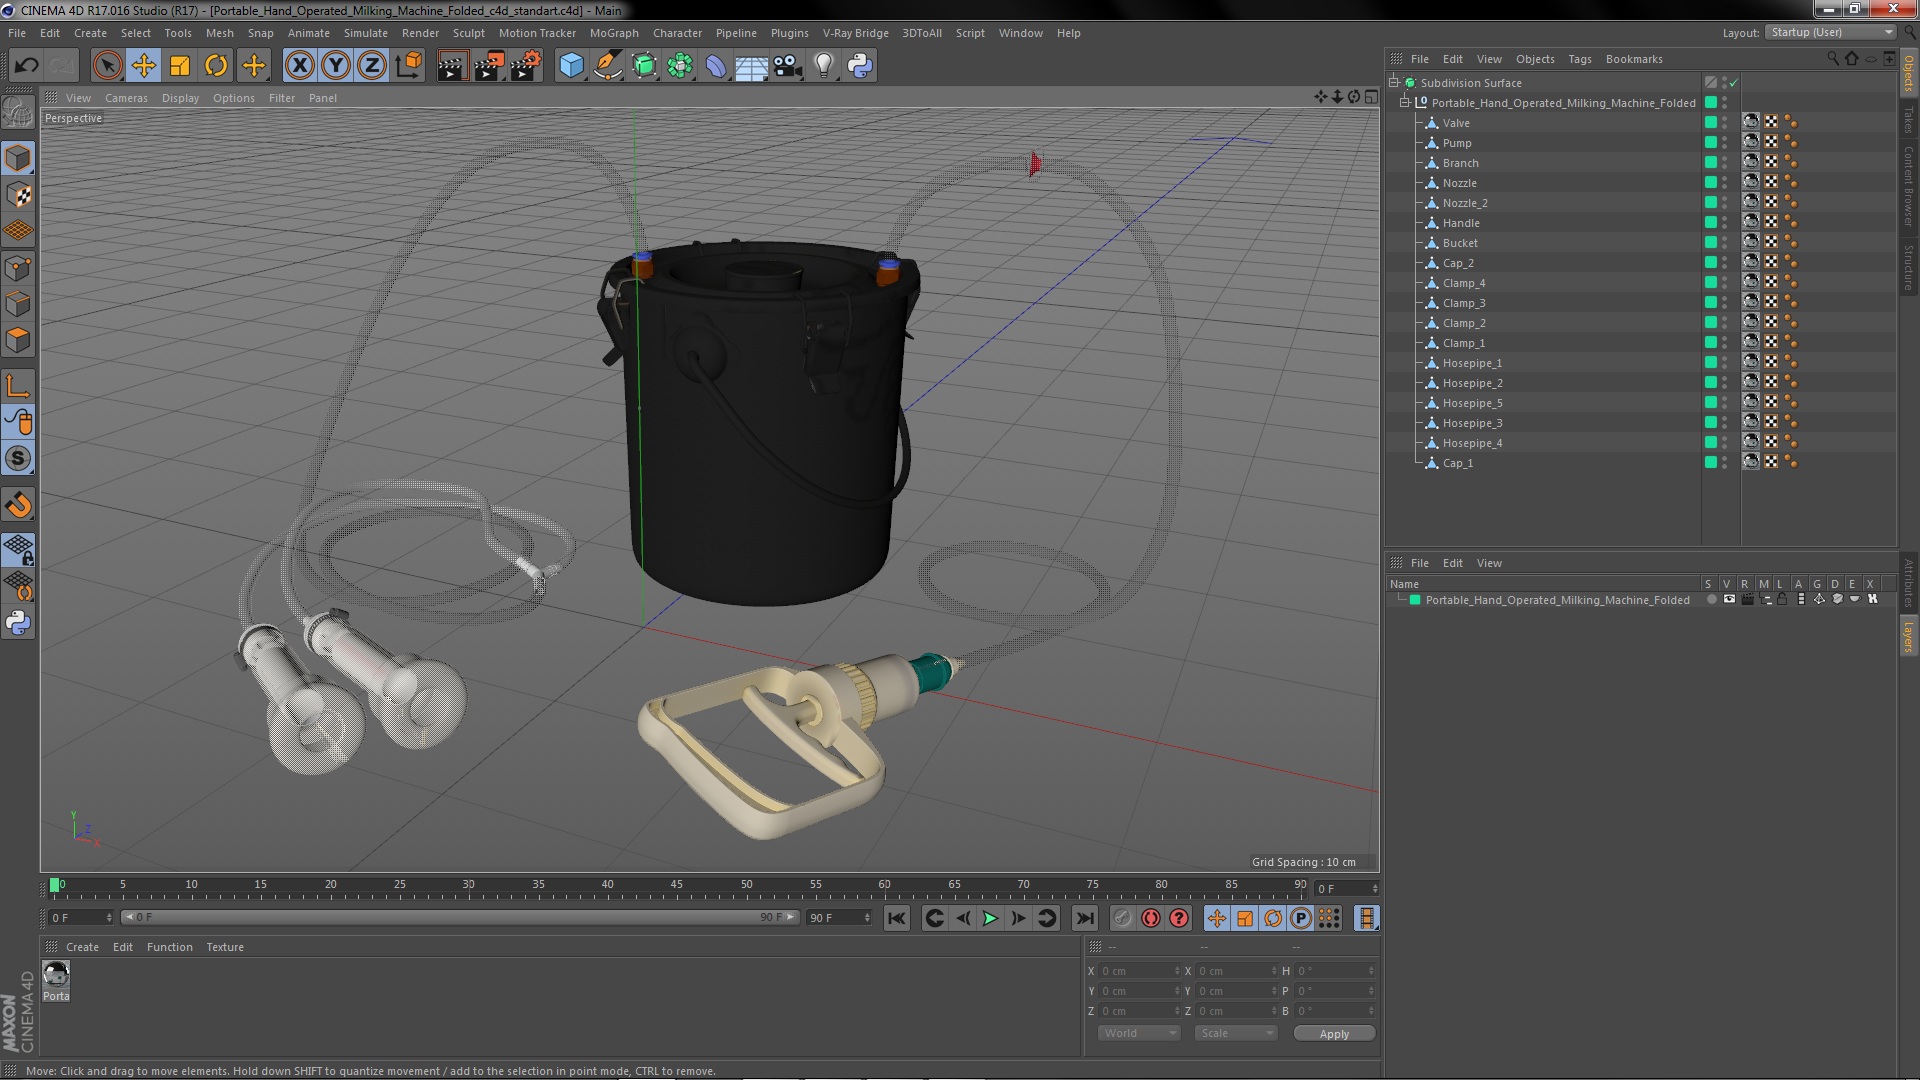
Task: Add a light object
Action: [824, 66]
